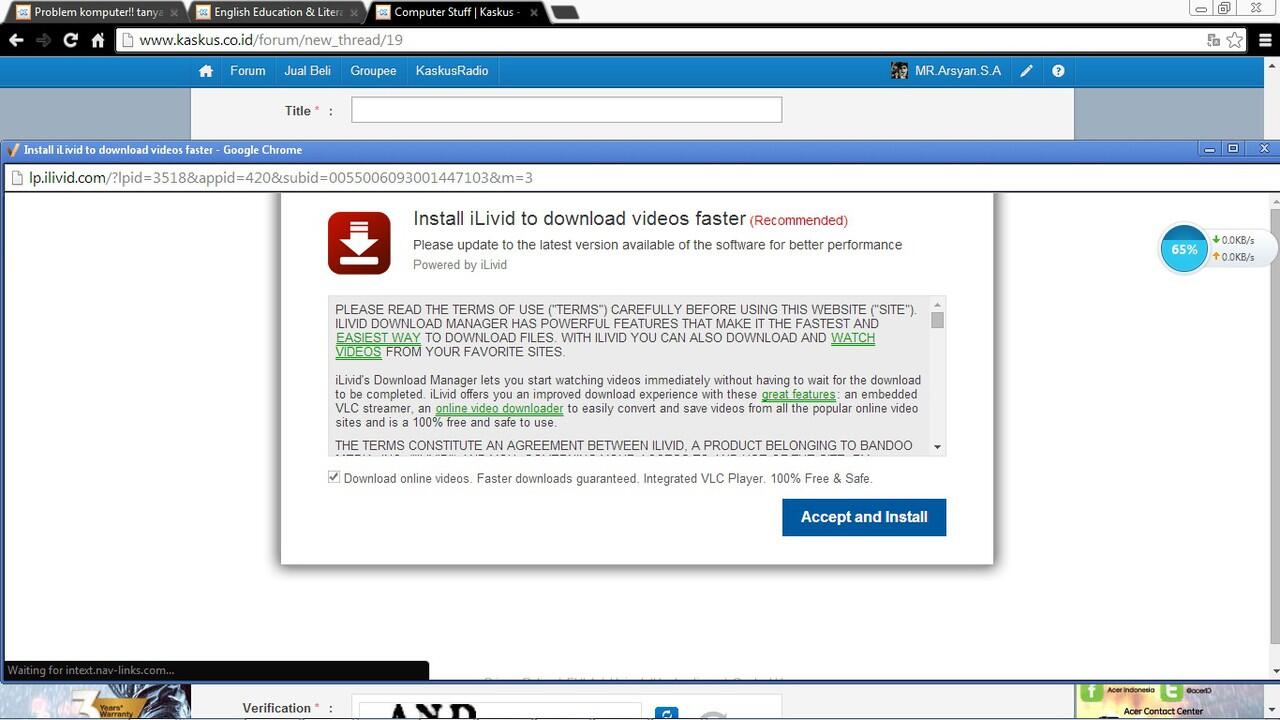The image size is (1280, 720).
Task: Close the English Education & Literature tab
Action: (x=354, y=12)
